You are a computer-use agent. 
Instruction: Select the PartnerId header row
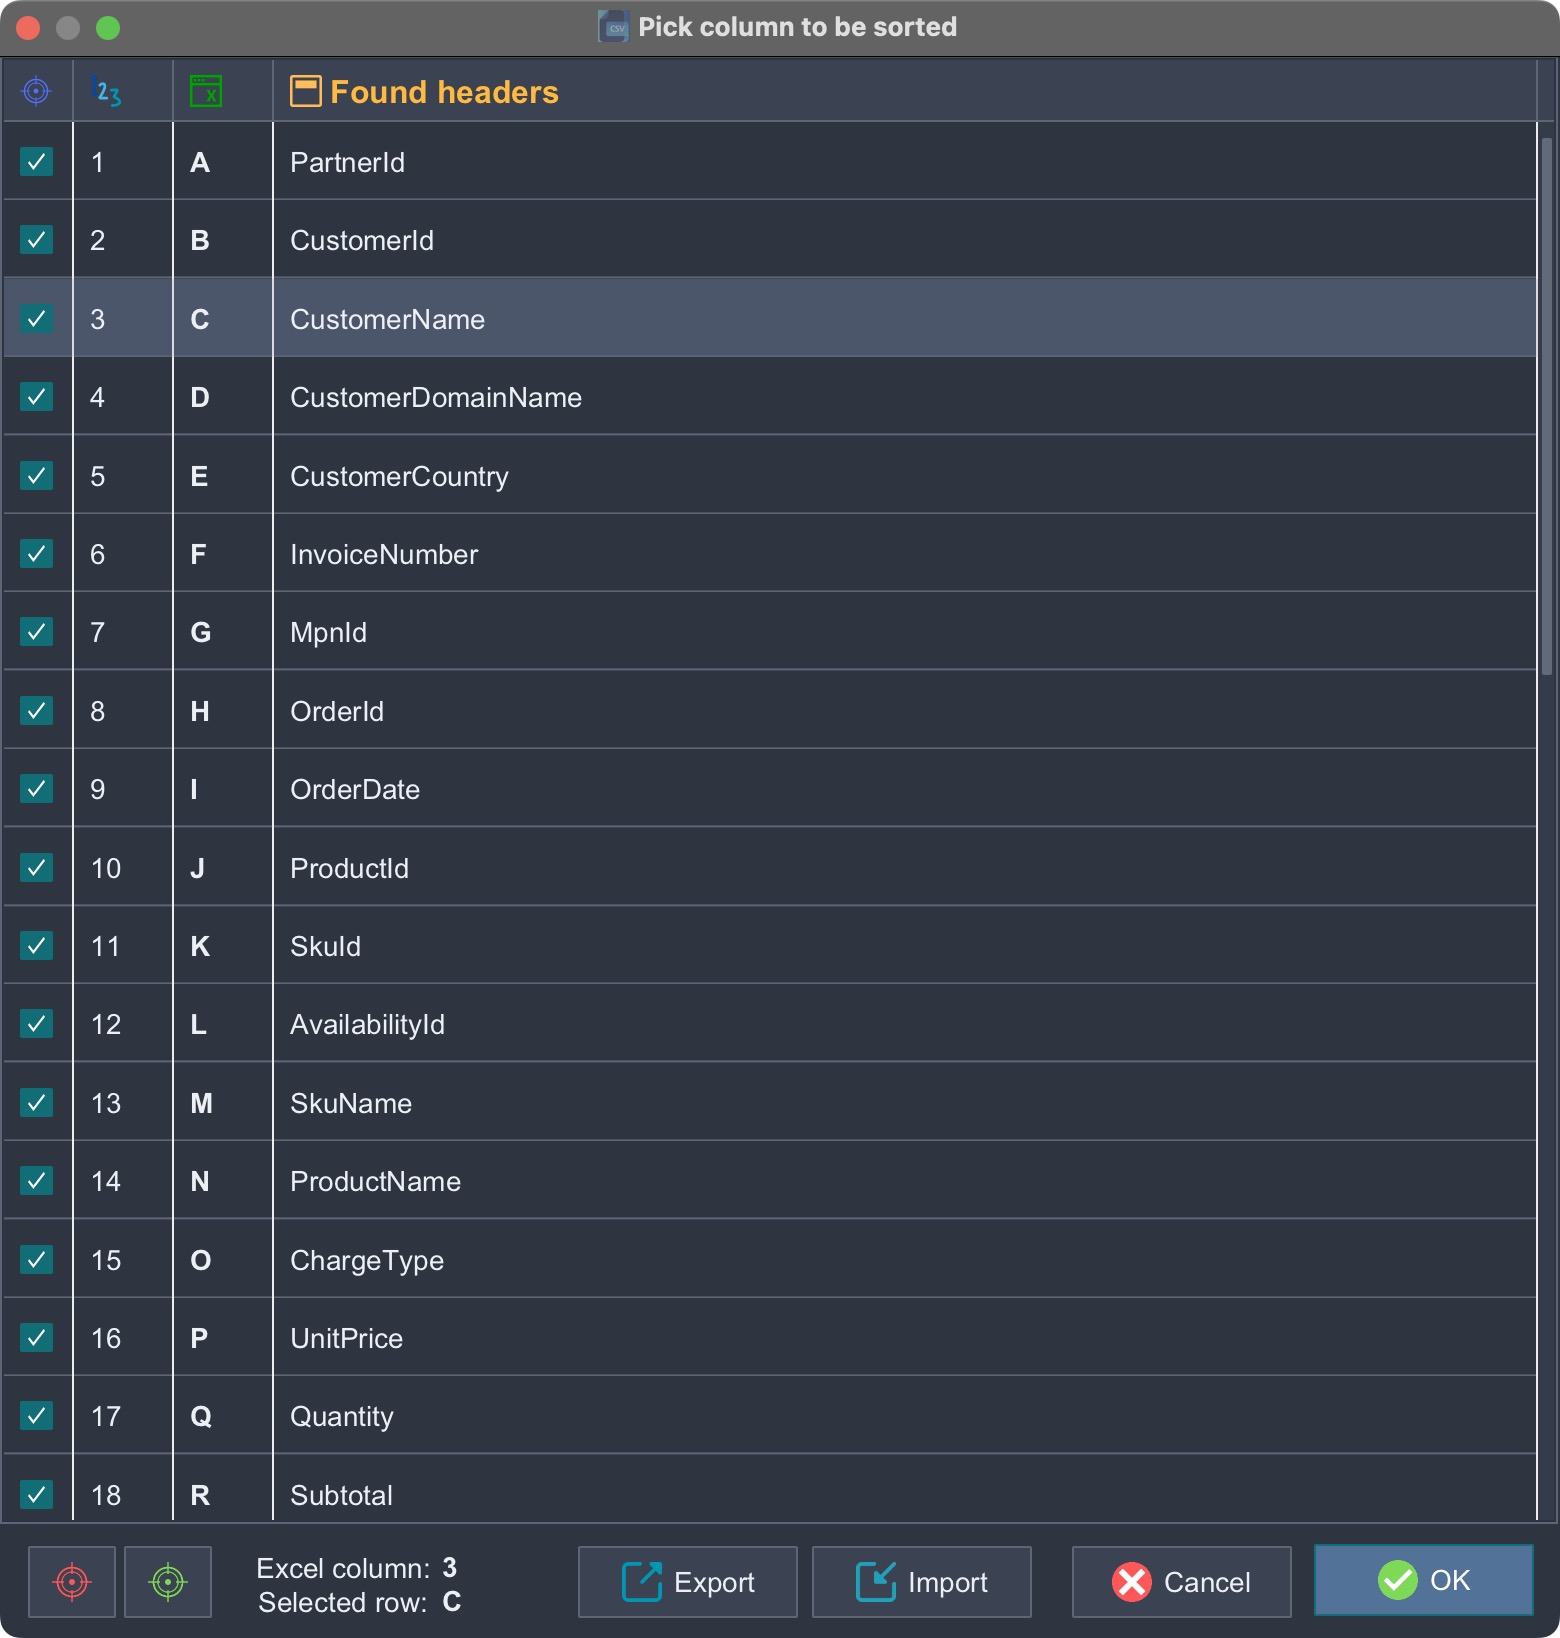(x=770, y=162)
